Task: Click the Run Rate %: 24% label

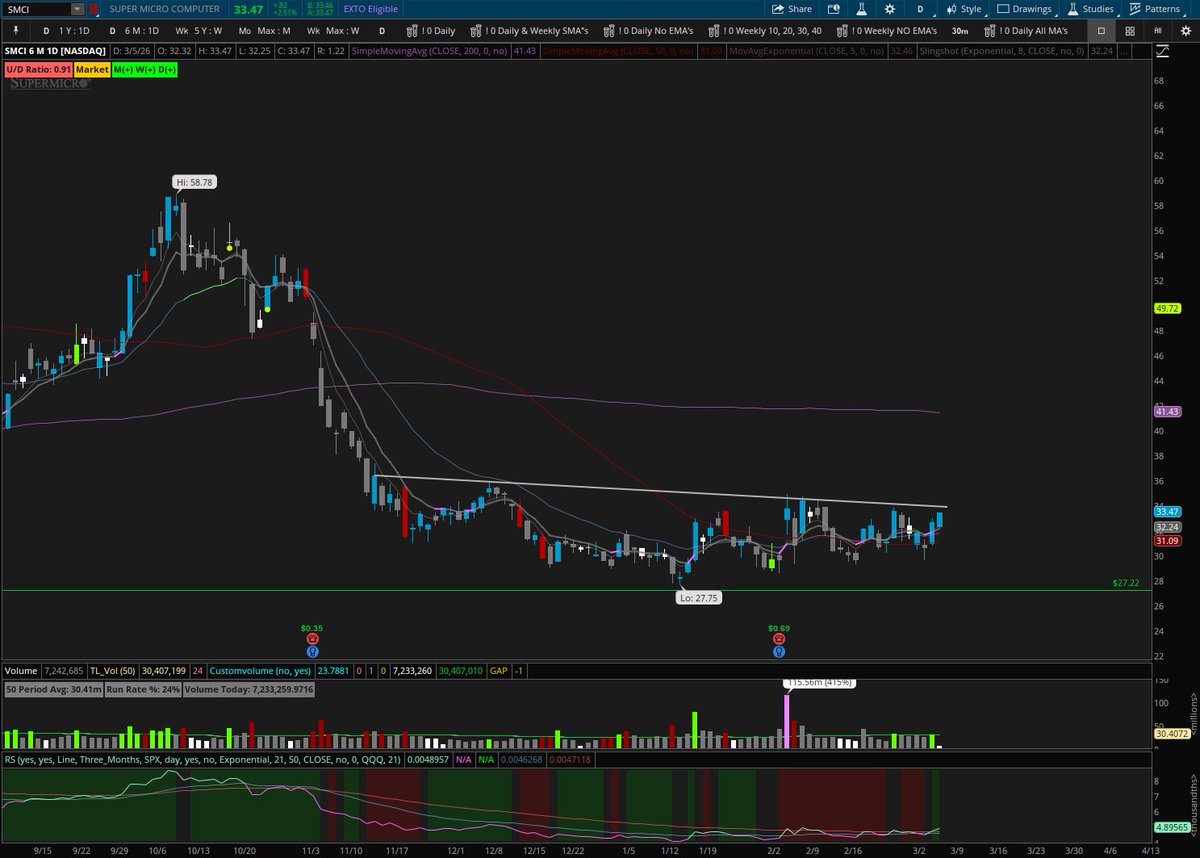Action: [x=144, y=689]
